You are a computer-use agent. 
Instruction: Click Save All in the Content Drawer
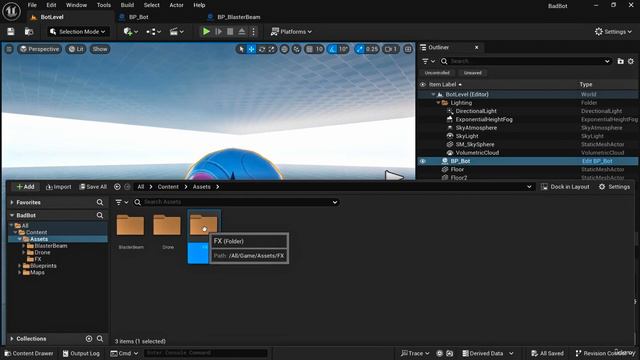point(93,187)
